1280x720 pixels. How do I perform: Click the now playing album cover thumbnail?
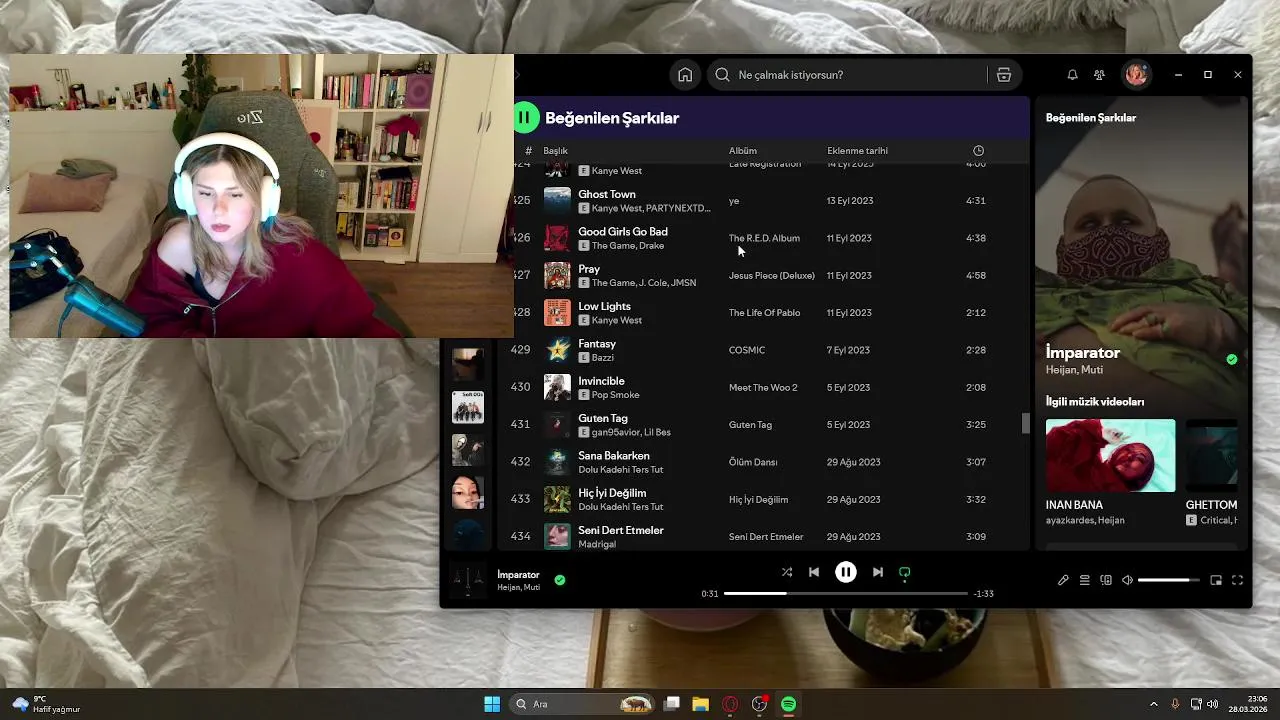(467, 580)
